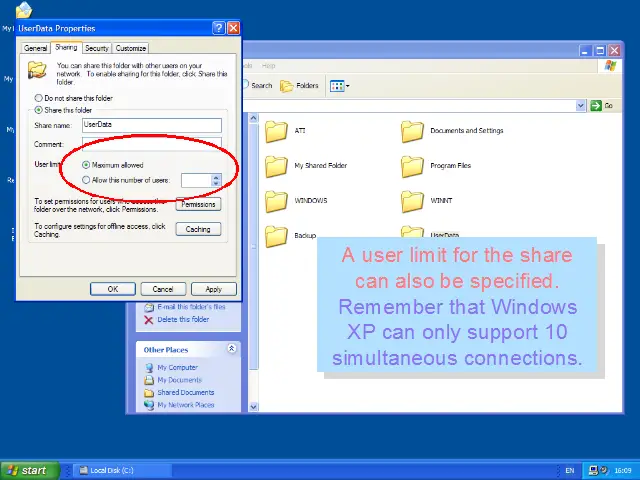Click the 16:09 taskbar clock
Screen dimensions: 640x480
click(623, 471)
